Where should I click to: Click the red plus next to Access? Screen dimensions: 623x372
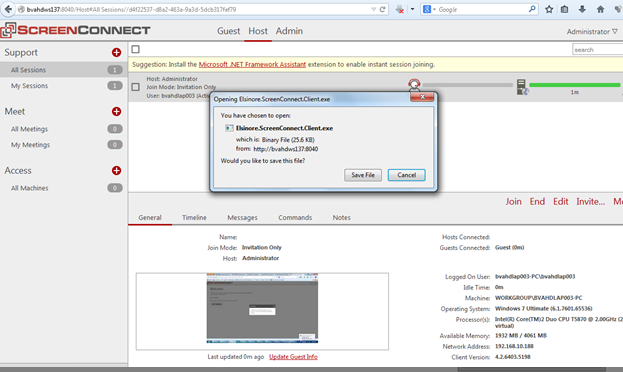pos(116,170)
